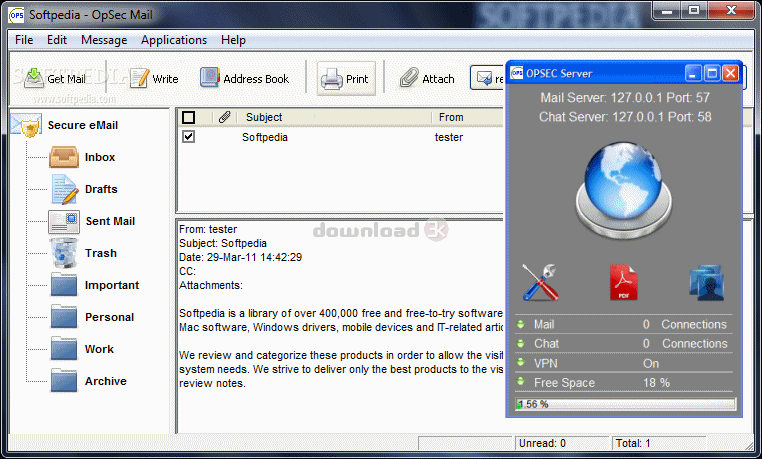Click the Total: 1 status entry
The height and width of the screenshot is (459, 762).
[x=633, y=443]
